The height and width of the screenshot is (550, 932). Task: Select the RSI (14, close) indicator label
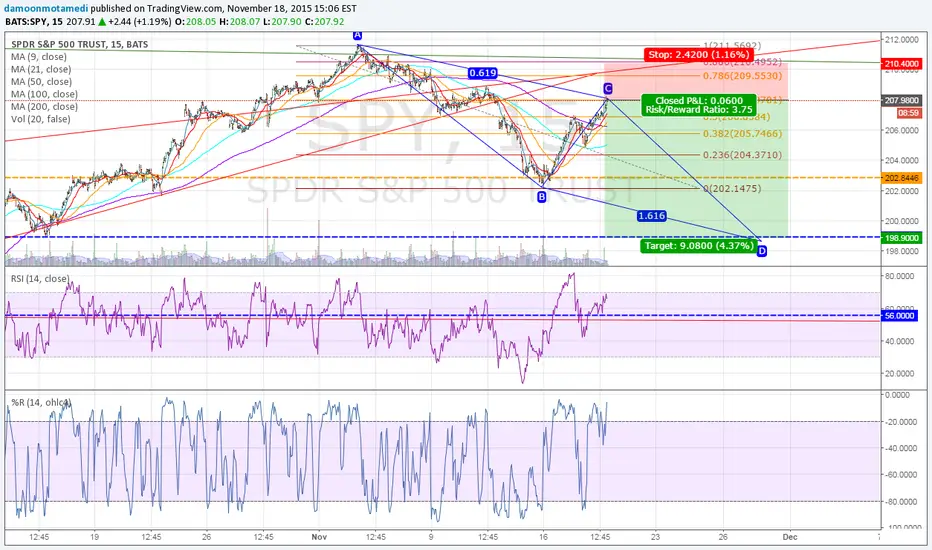click(40, 279)
